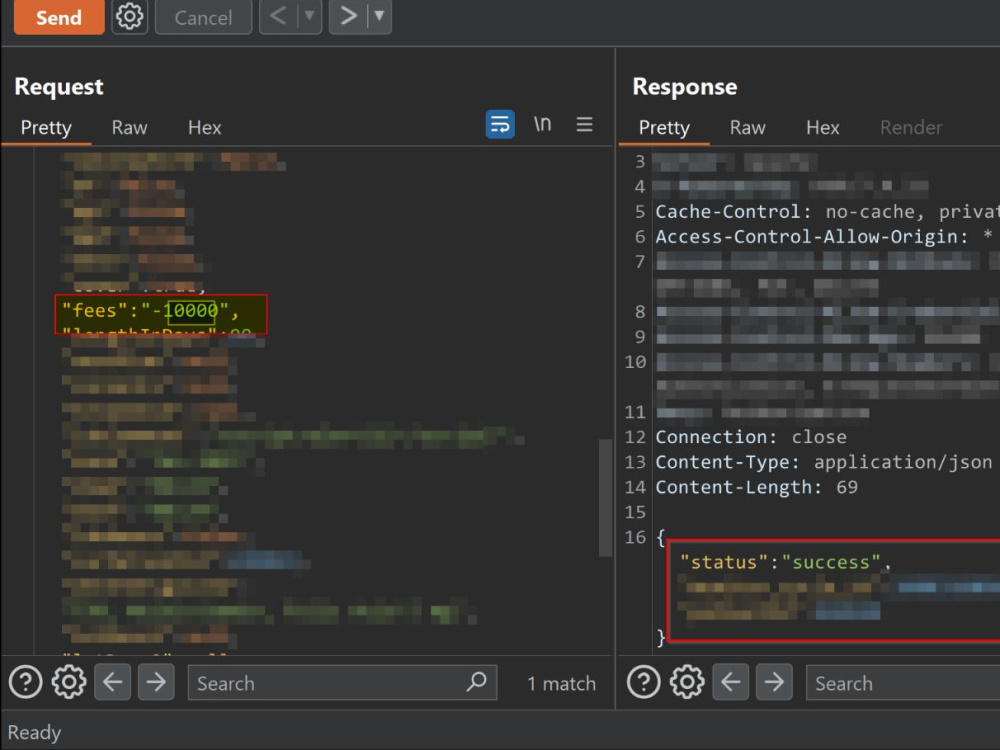Click the "Content-Length: 69" line
This screenshot has width=1000, height=750.
[756, 487]
